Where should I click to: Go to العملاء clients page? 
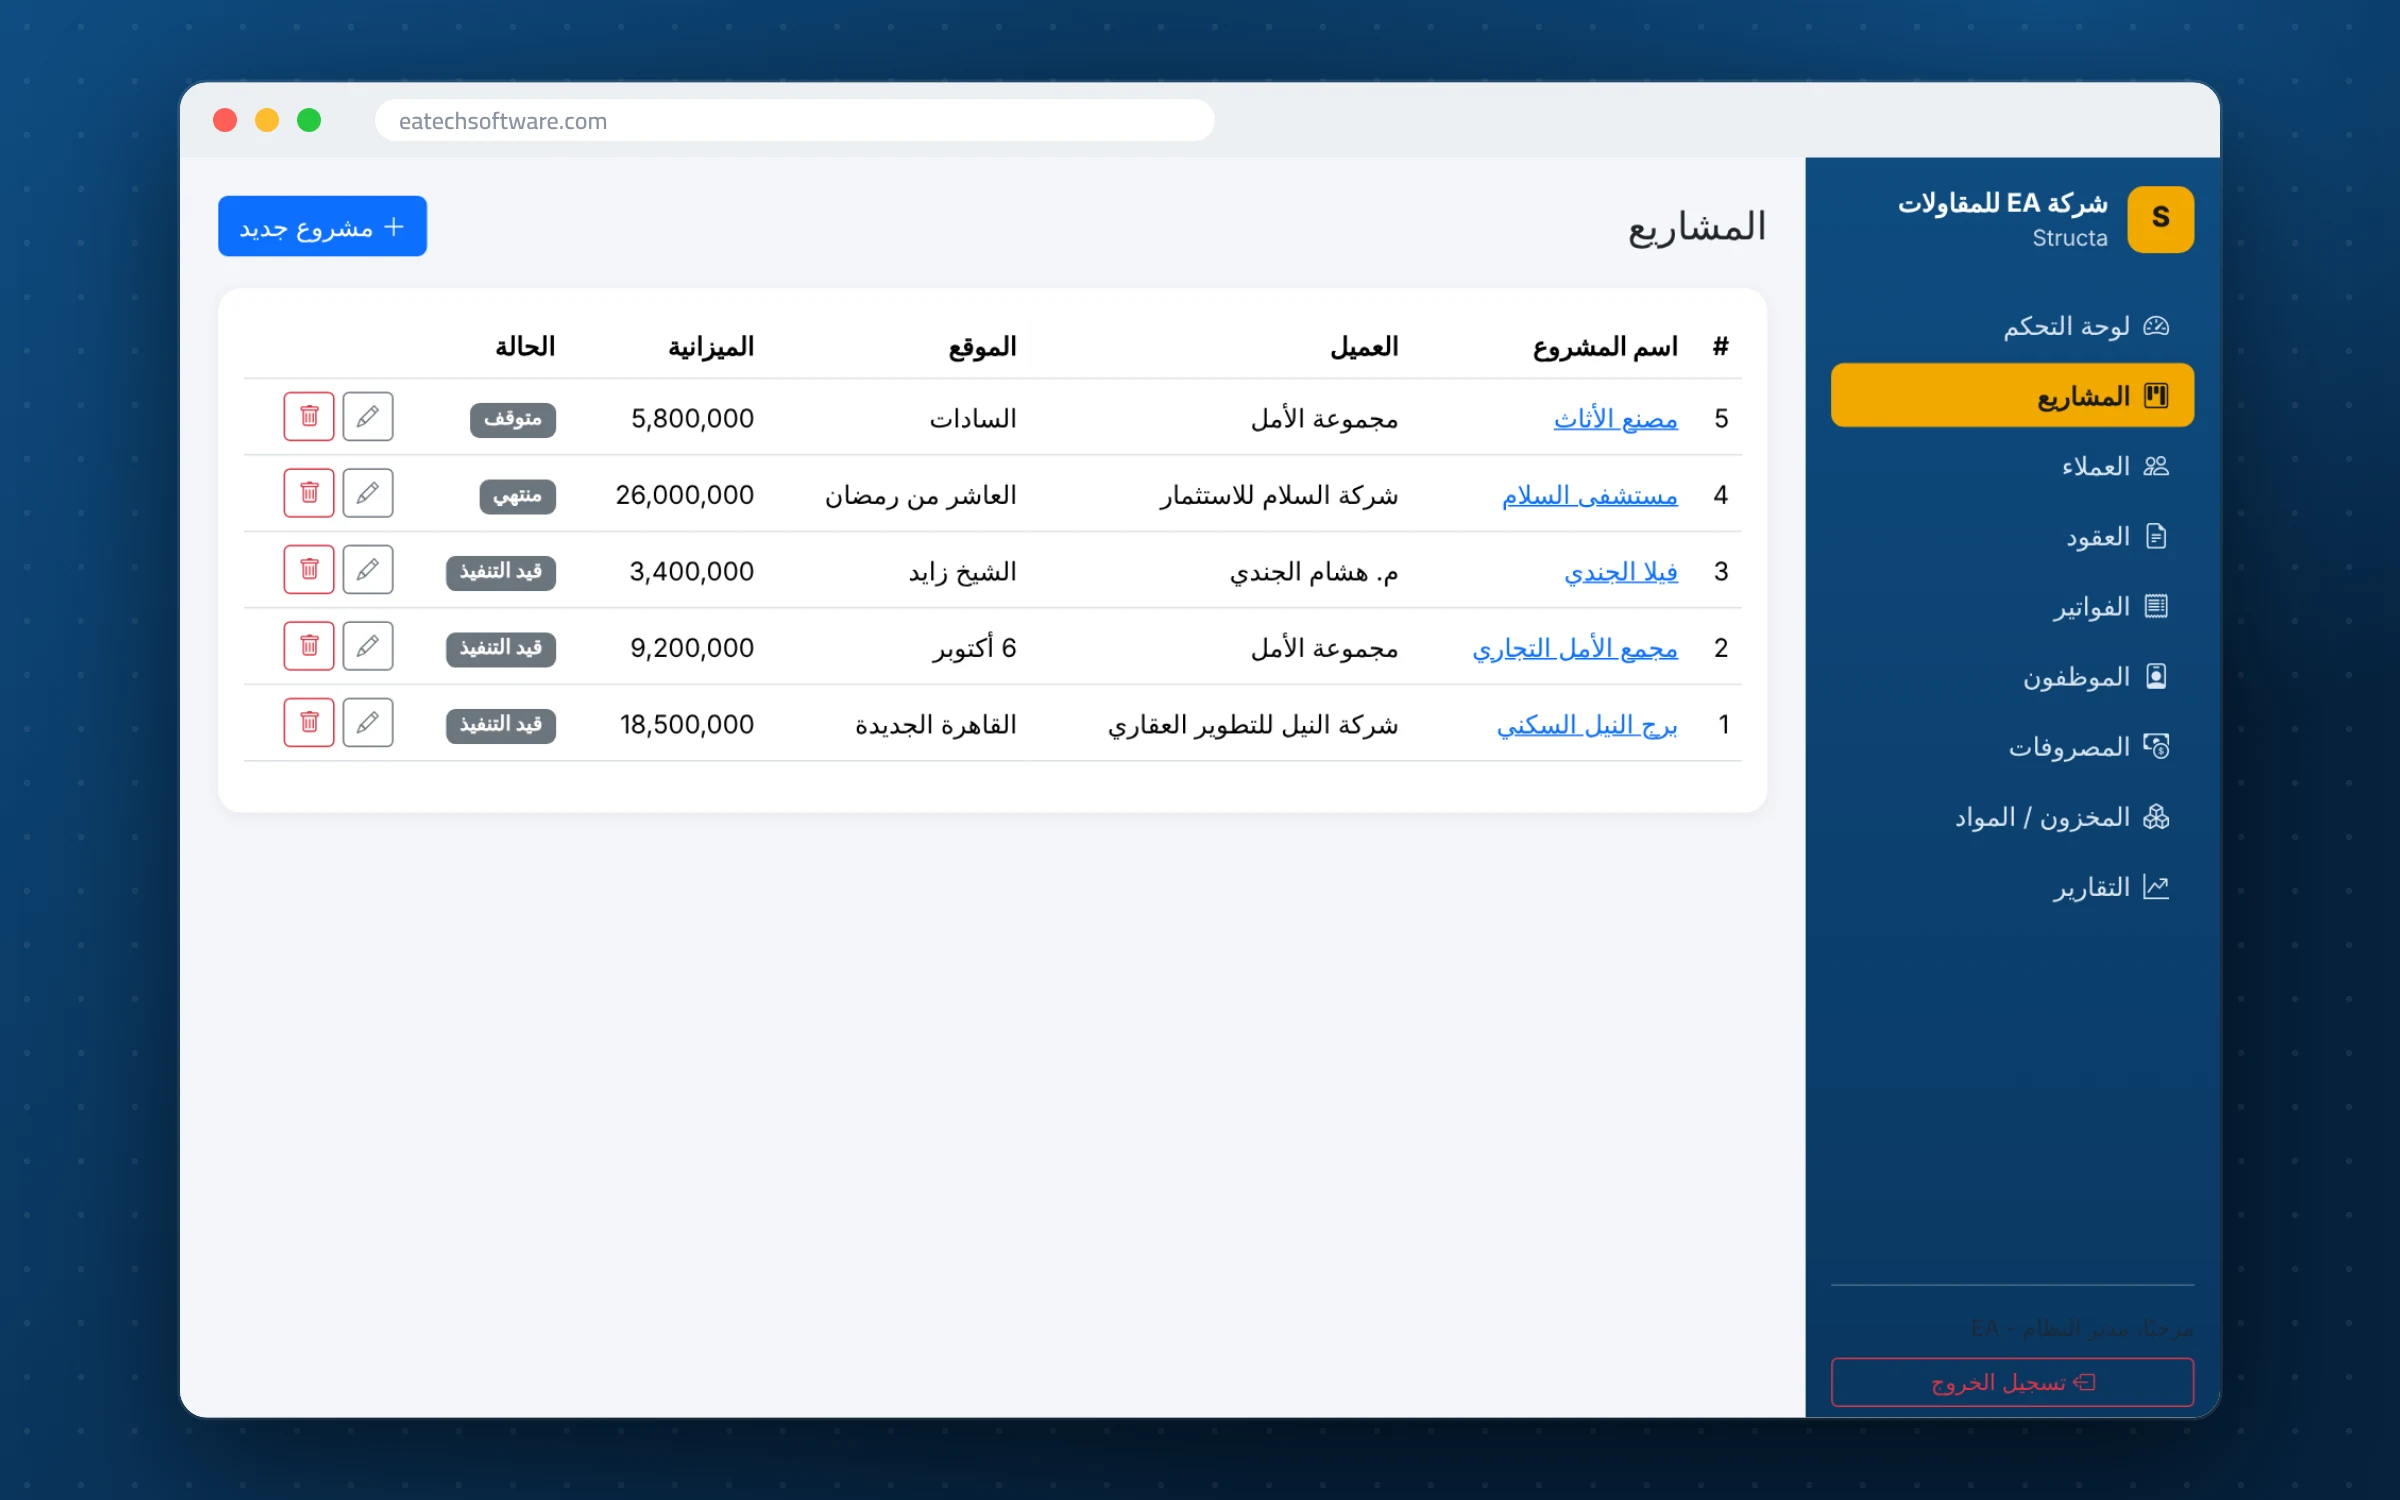pos(2012,466)
